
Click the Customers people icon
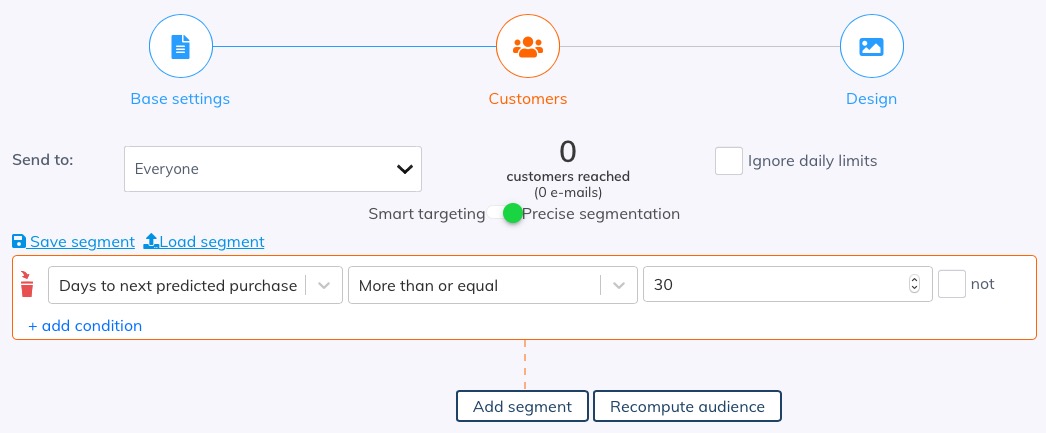coord(527,47)
